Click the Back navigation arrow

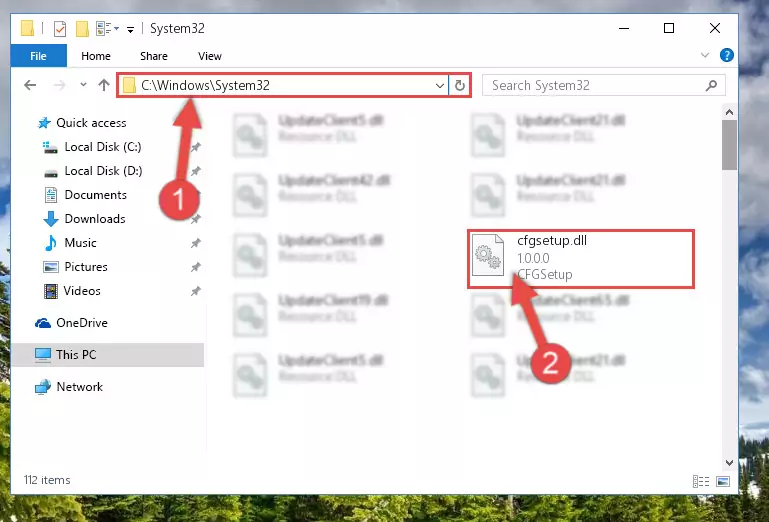[x=30, y=85]
